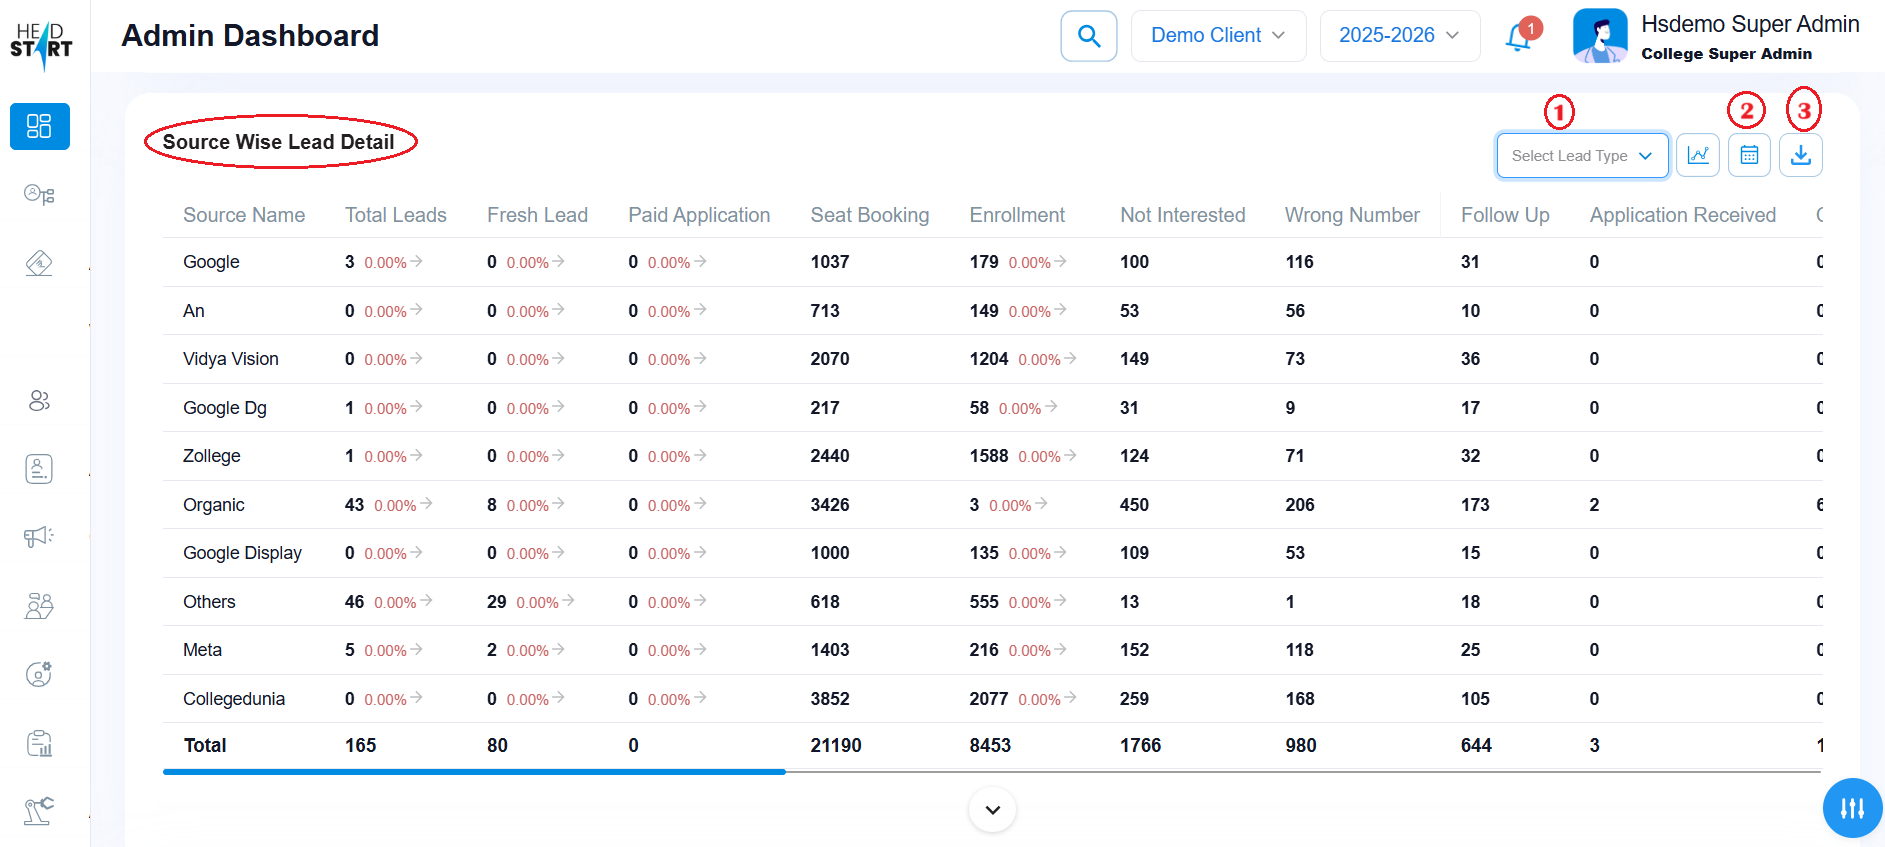The image size is (1885, 847).
Task: Click the search magnifier icon
Action: (1088, 36)
